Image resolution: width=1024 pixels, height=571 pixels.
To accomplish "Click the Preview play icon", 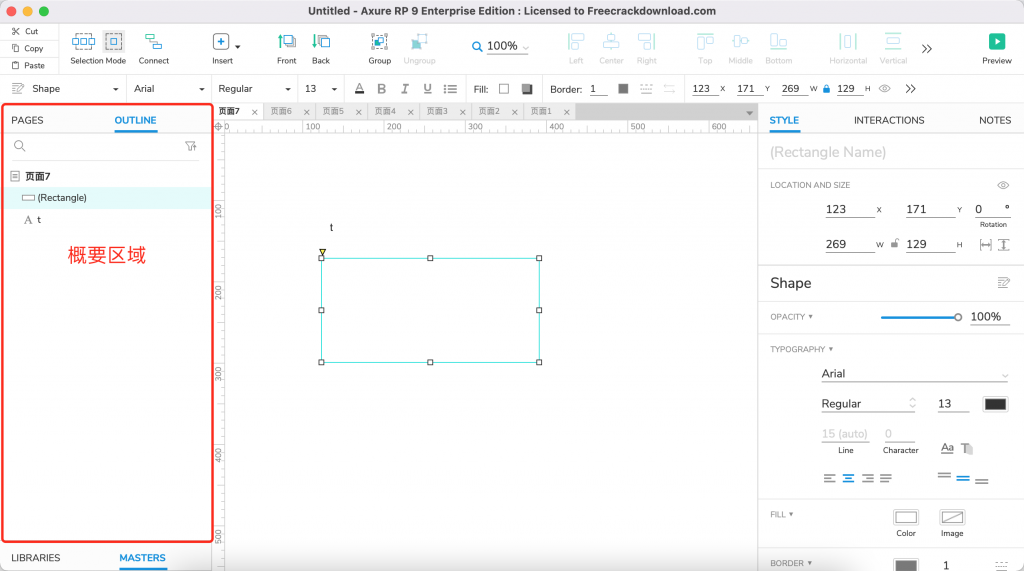I will click(x=996, y=42).
